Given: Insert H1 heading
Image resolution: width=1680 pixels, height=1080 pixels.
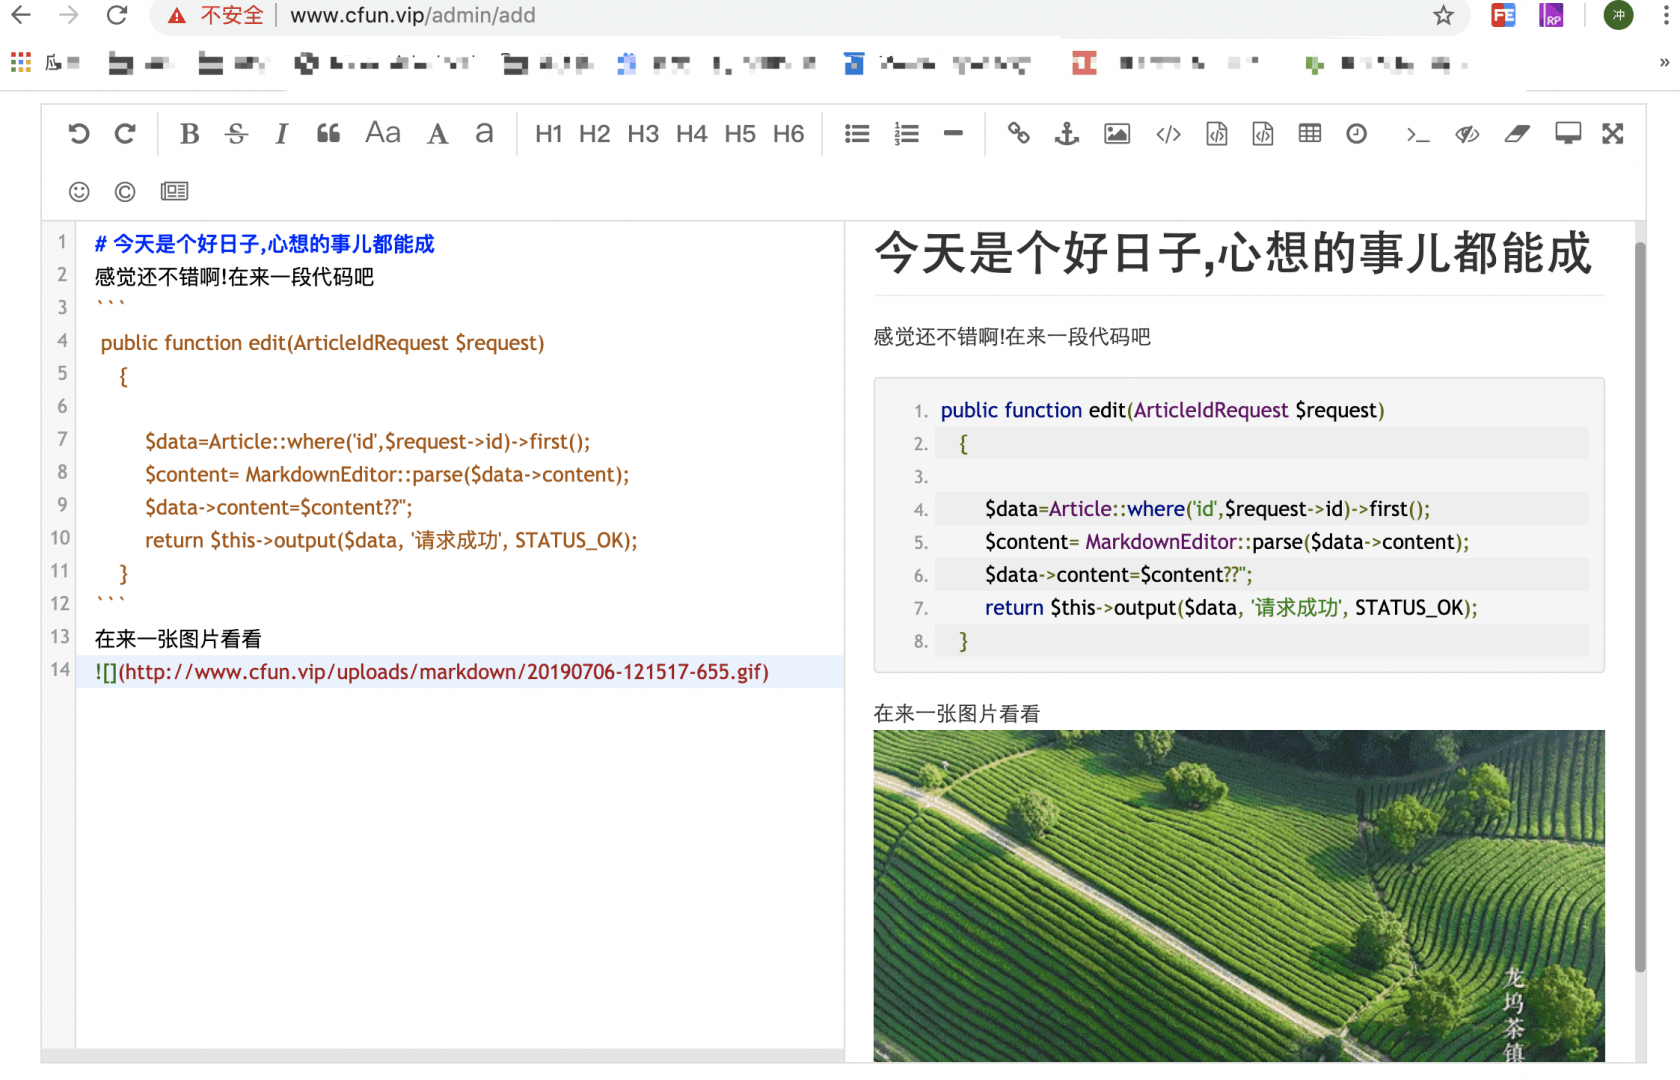Looking at the screenshot, I should (548, 134).
